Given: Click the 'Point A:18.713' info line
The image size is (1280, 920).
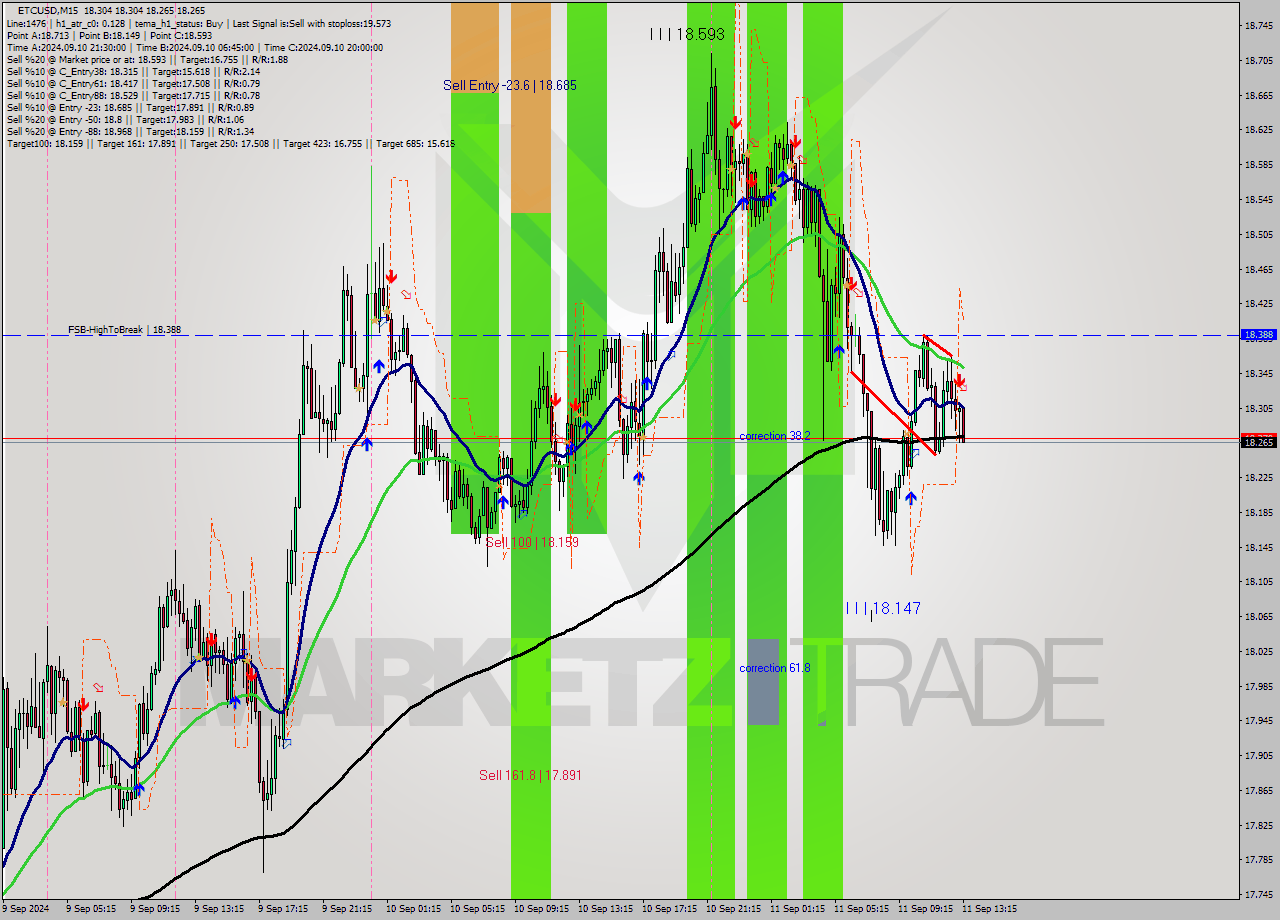Looking at the screenshot, I should [109, 35].
